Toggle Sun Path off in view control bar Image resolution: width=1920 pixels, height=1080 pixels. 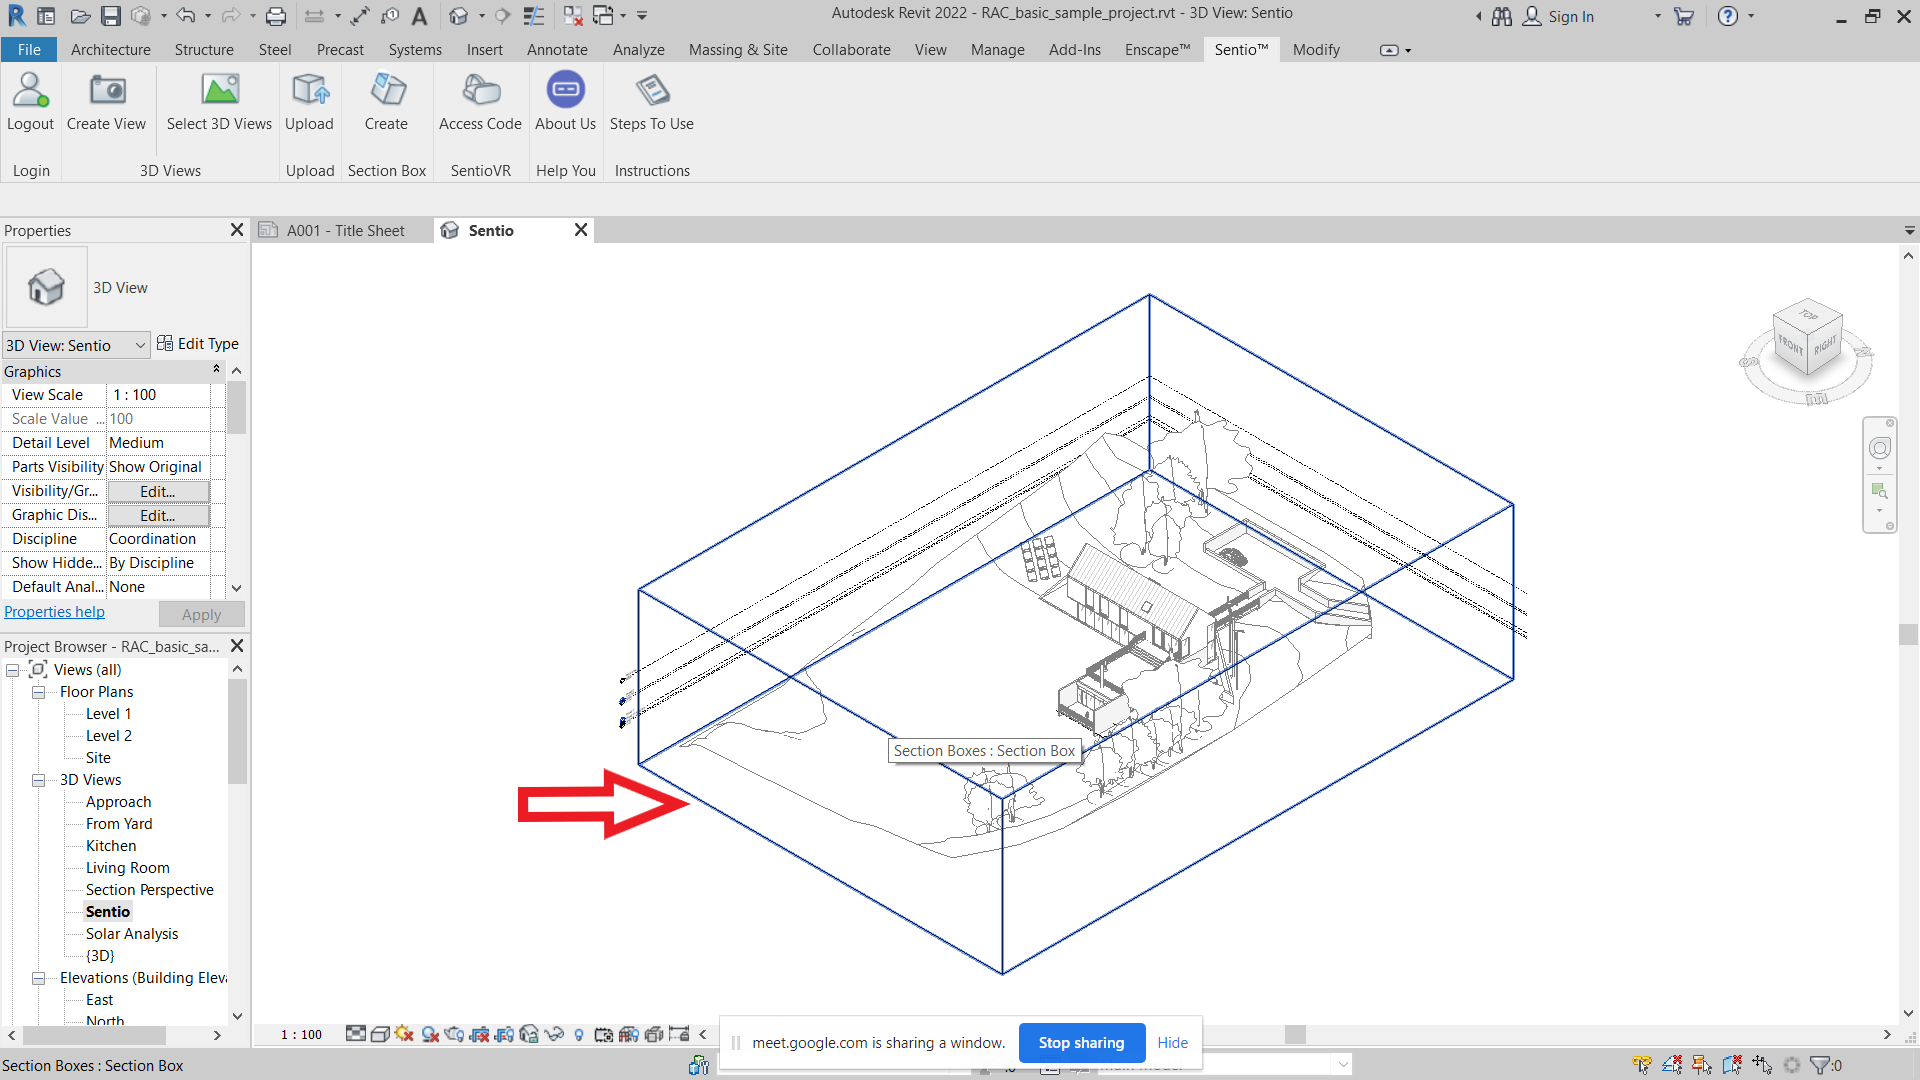404,1034
